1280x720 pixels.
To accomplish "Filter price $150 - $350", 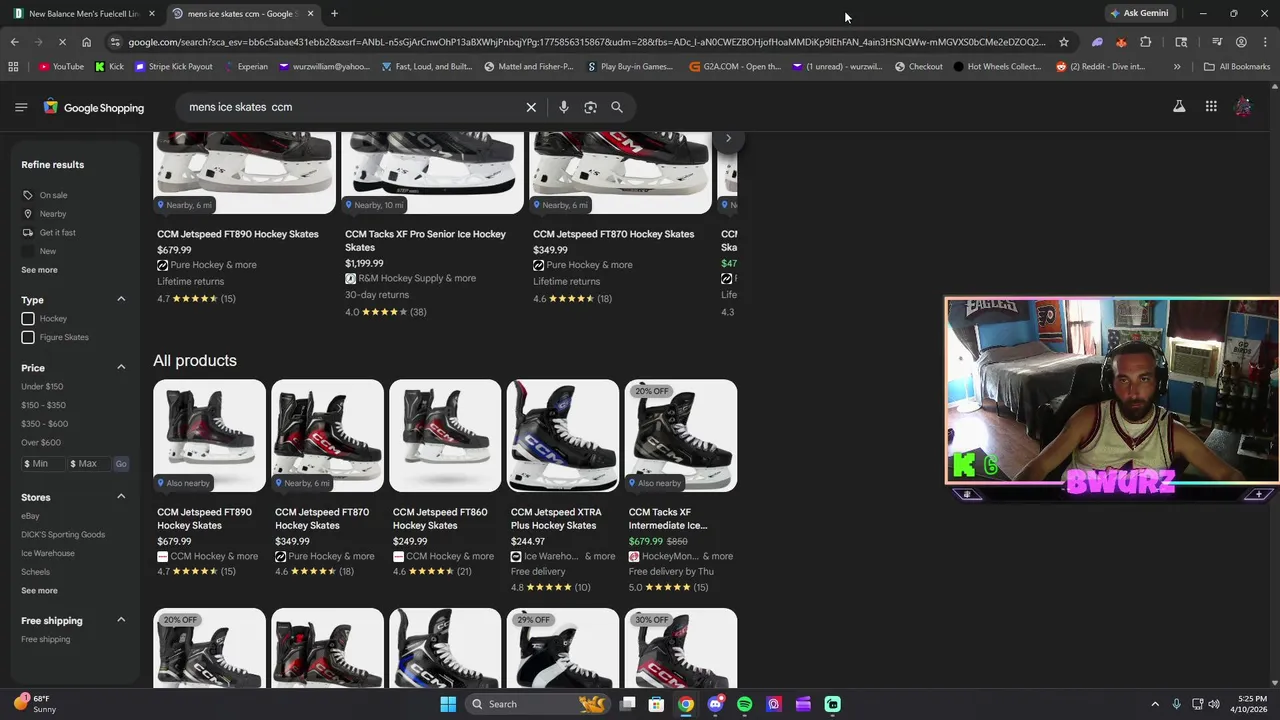I will click(x=43, y=405).
